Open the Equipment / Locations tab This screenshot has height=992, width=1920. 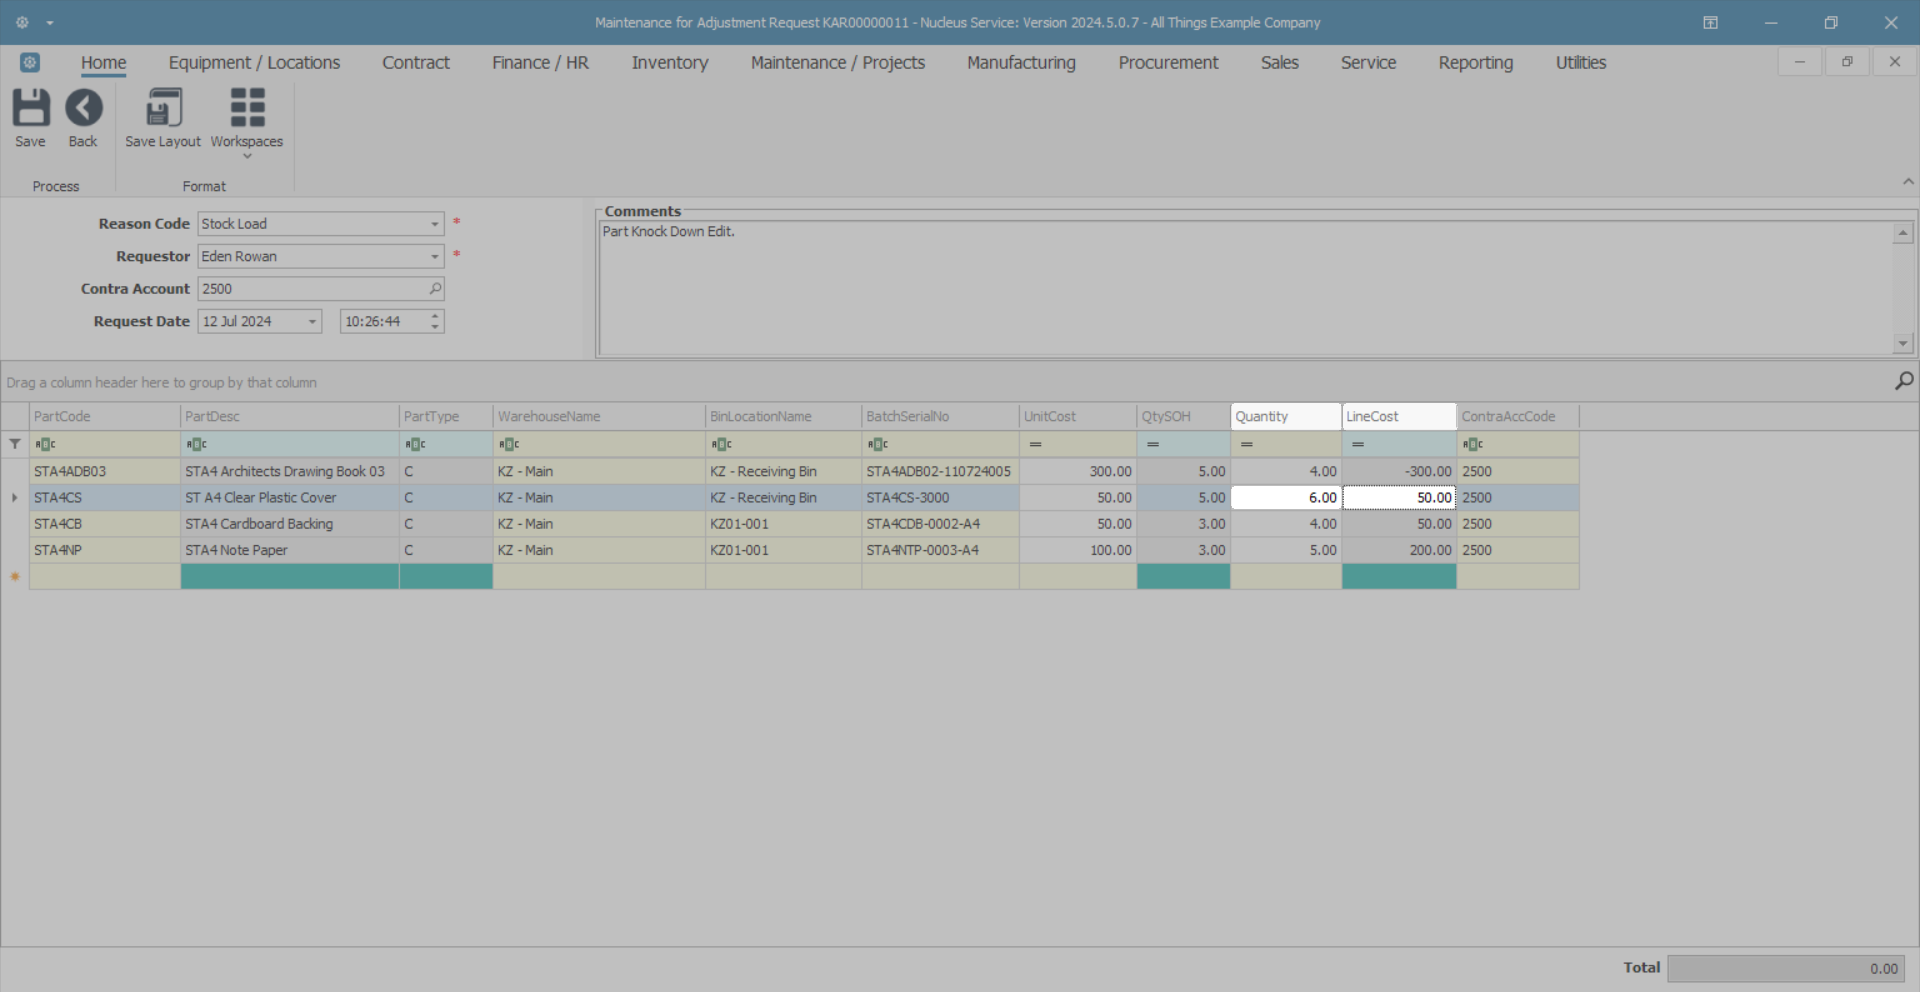coord(254,62)
